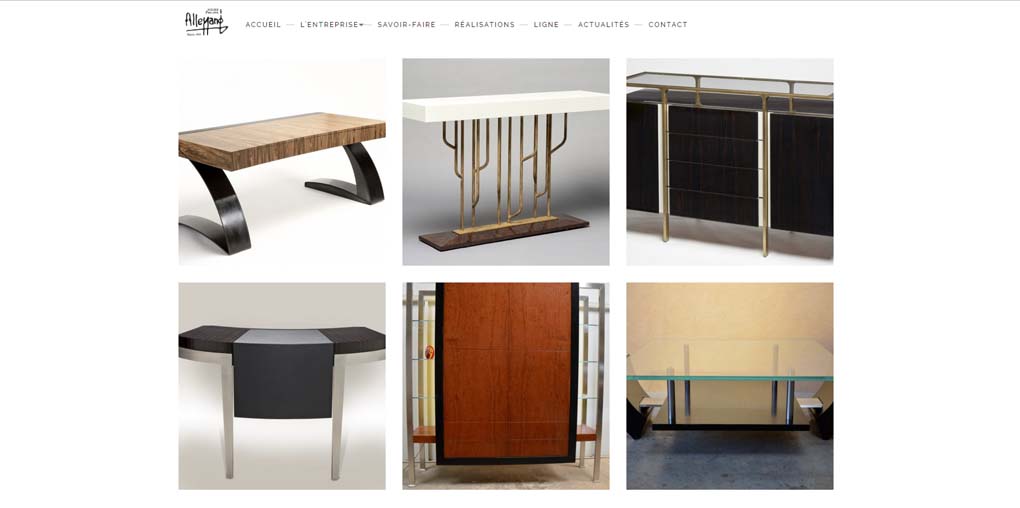Visit the ACTUALITÉS section
Viewport: 1020px width, 508px height.
coord(604,25)
